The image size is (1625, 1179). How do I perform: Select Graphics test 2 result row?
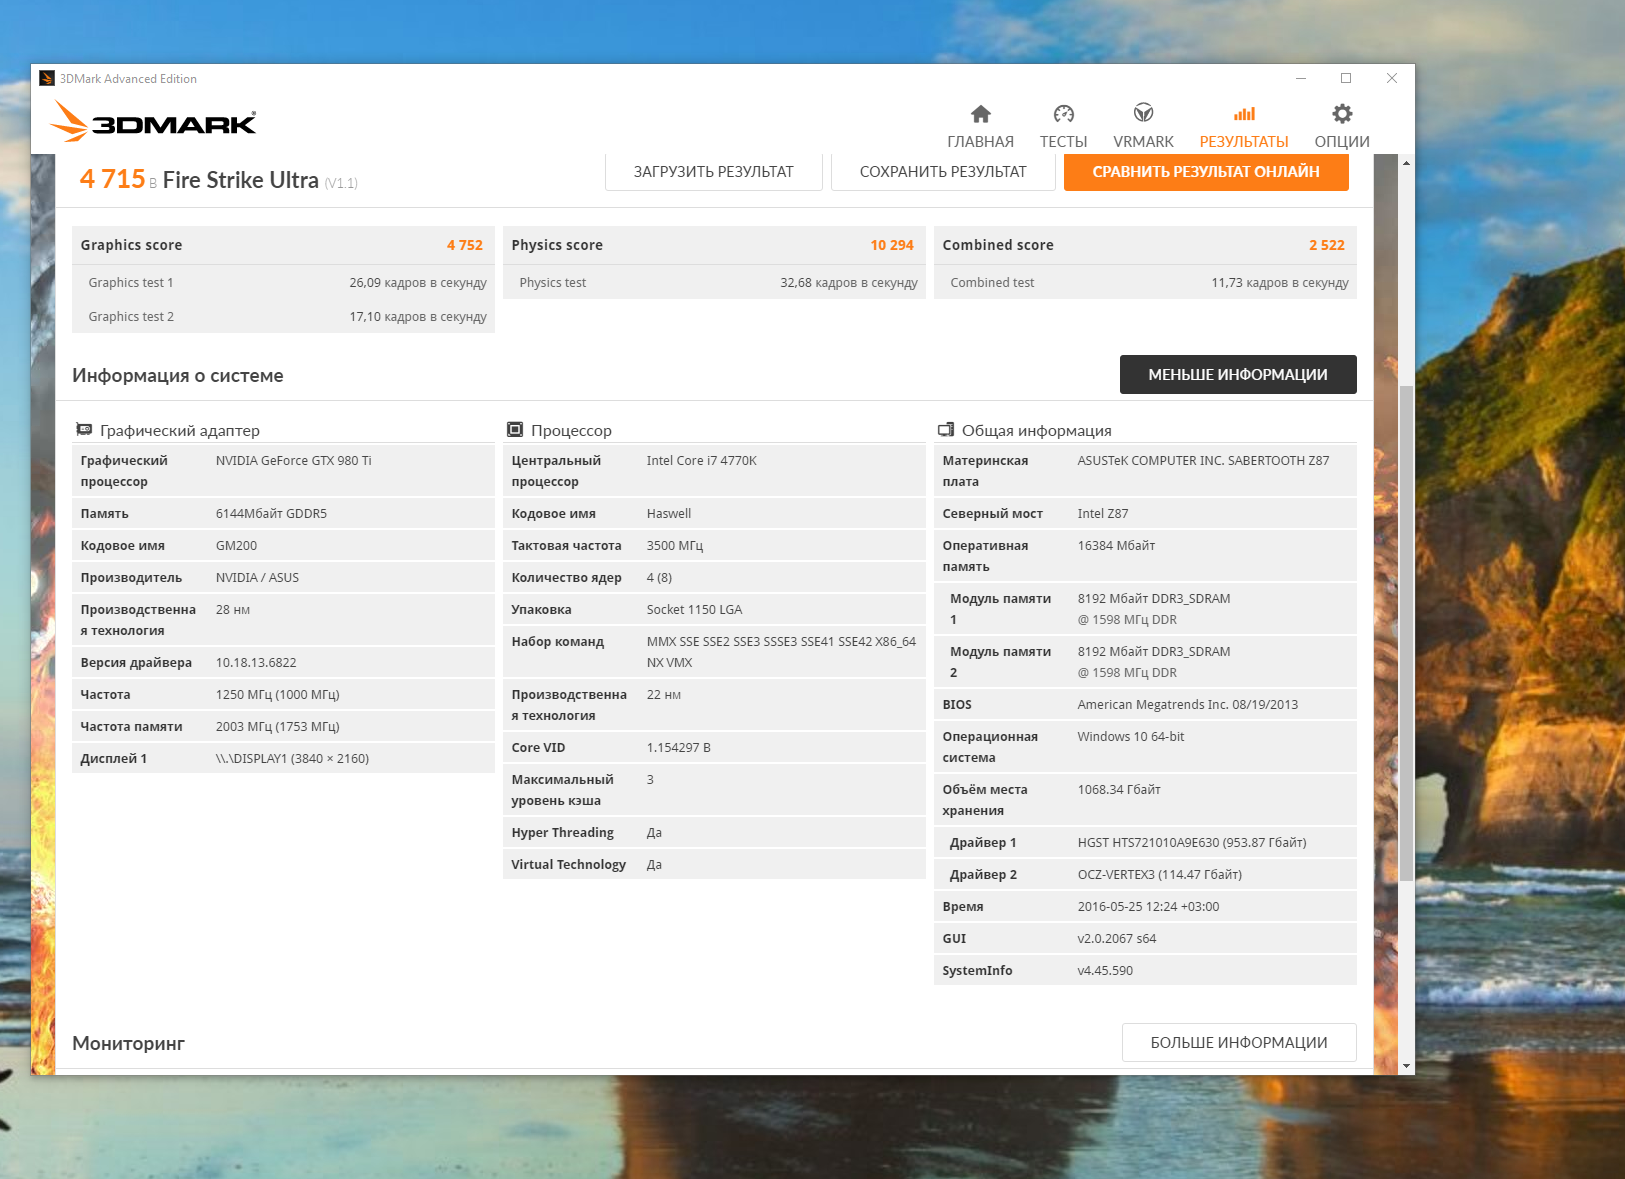(284, 317)
